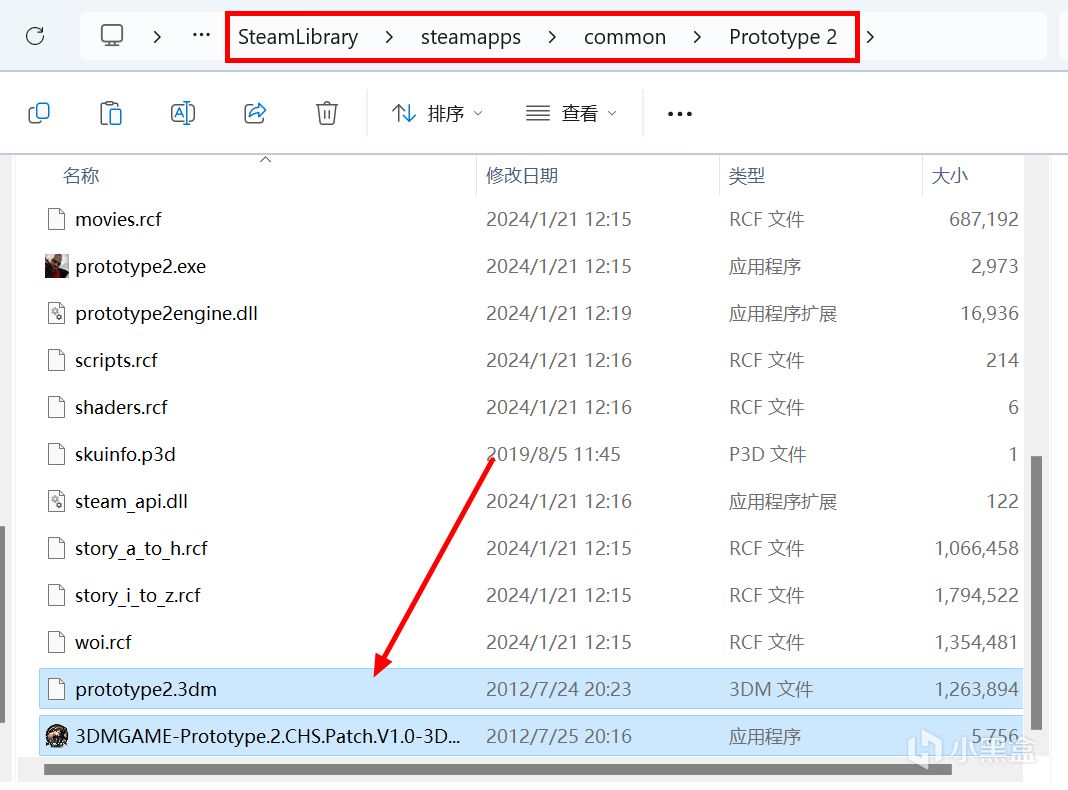Viewport: 1068px width, 790px height.
Task: Click the steam_api.dll file icon
Action: click(x=57, y=501)
